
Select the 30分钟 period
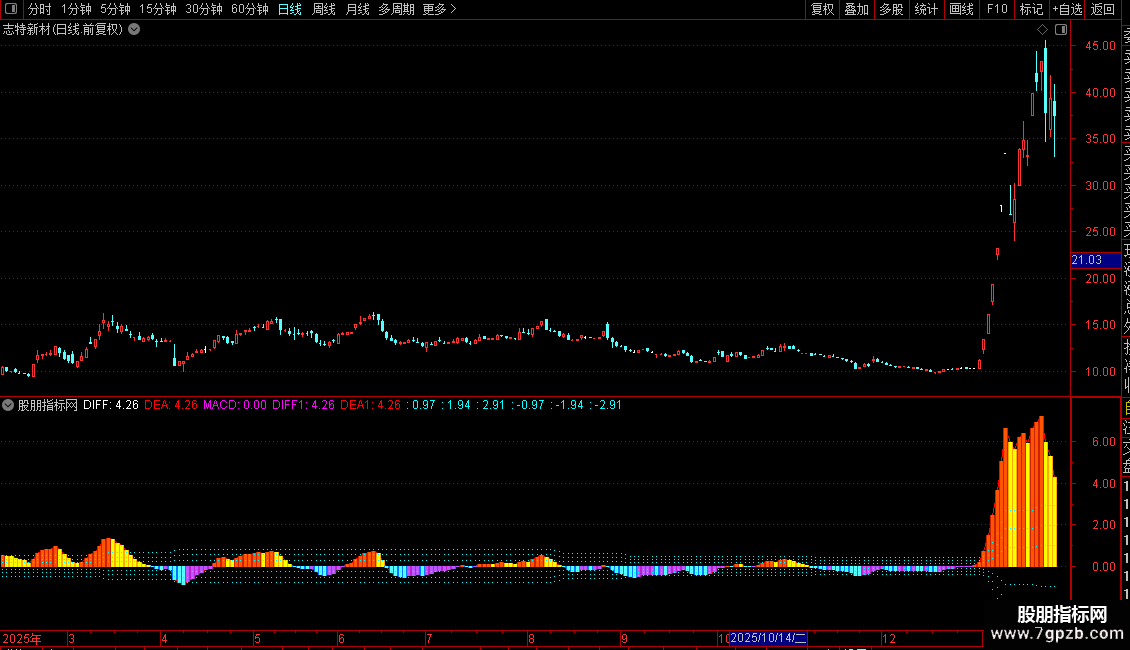(204, 9)
